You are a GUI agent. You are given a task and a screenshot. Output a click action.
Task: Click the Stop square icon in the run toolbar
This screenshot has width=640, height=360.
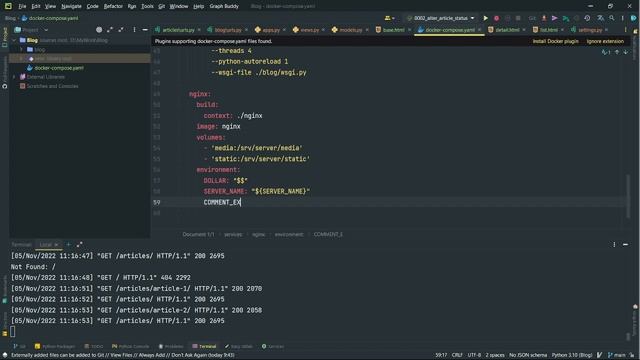click(518, 18)
